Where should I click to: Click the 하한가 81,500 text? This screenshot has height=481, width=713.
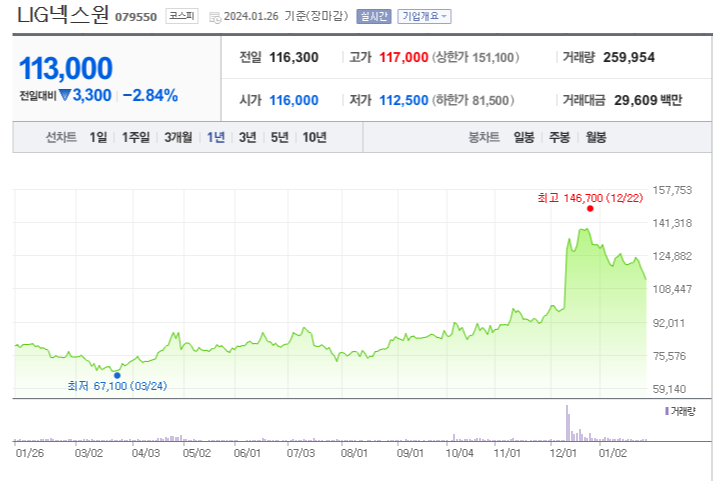point(473,100)
